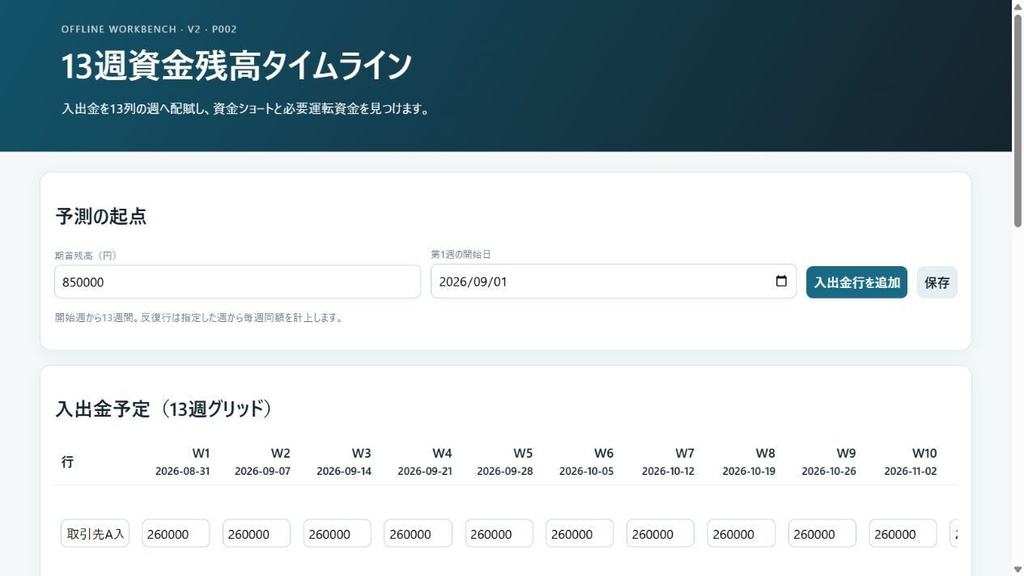Click the 期首残高 input field with 850000

pos(238,282)
